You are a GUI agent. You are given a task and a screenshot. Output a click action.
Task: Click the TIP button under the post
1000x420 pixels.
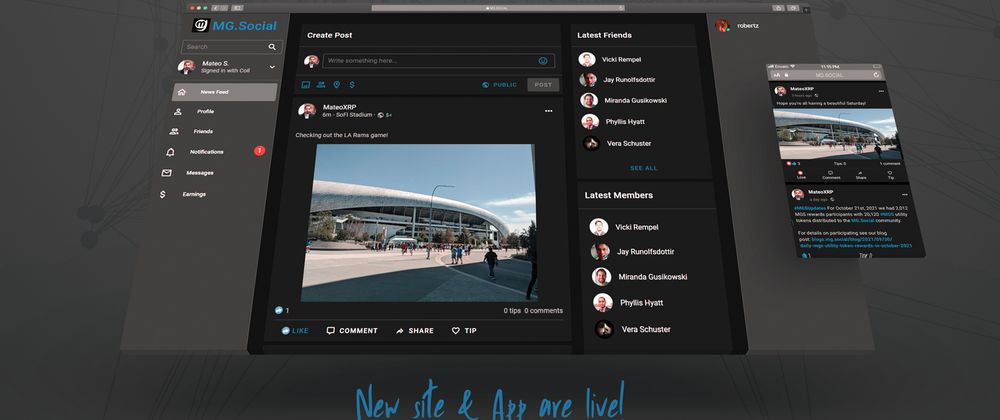(464, 331)
